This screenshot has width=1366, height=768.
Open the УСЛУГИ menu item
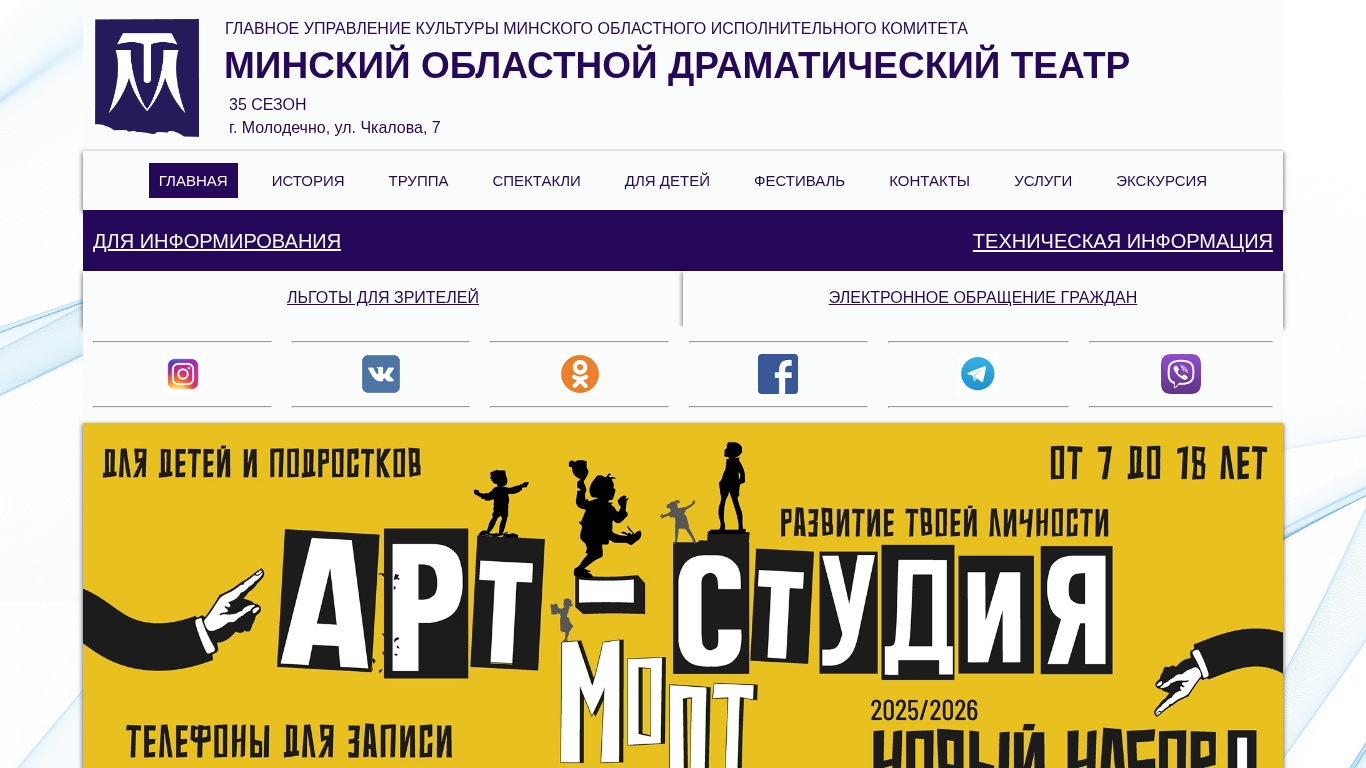[1043, 181]
